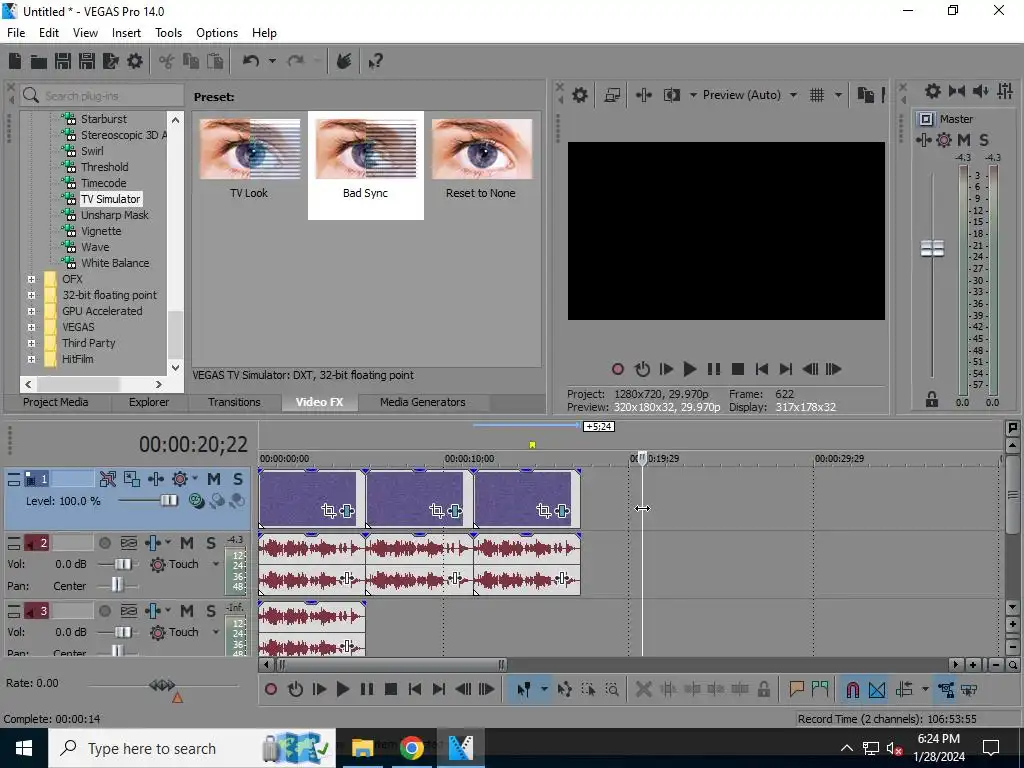Click Stop button in timeline transport

(391, 689)
